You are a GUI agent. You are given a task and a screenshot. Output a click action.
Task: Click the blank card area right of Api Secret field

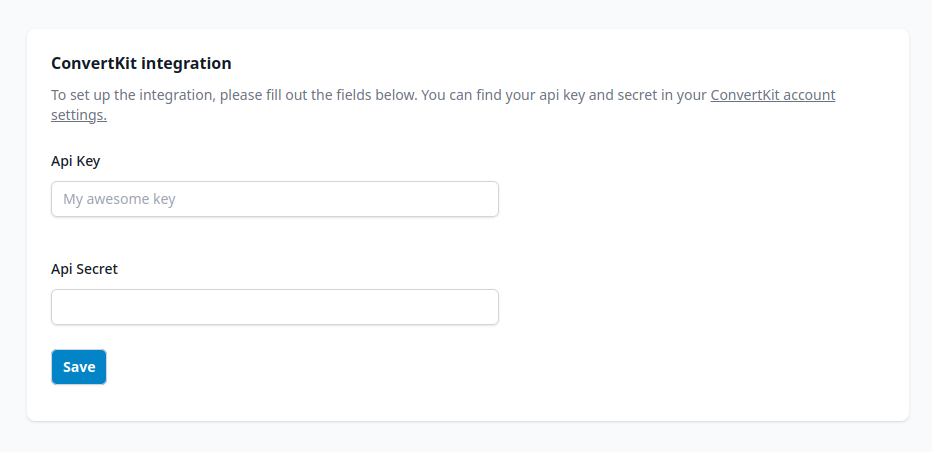pyautogui.click(x=700, y=307)
